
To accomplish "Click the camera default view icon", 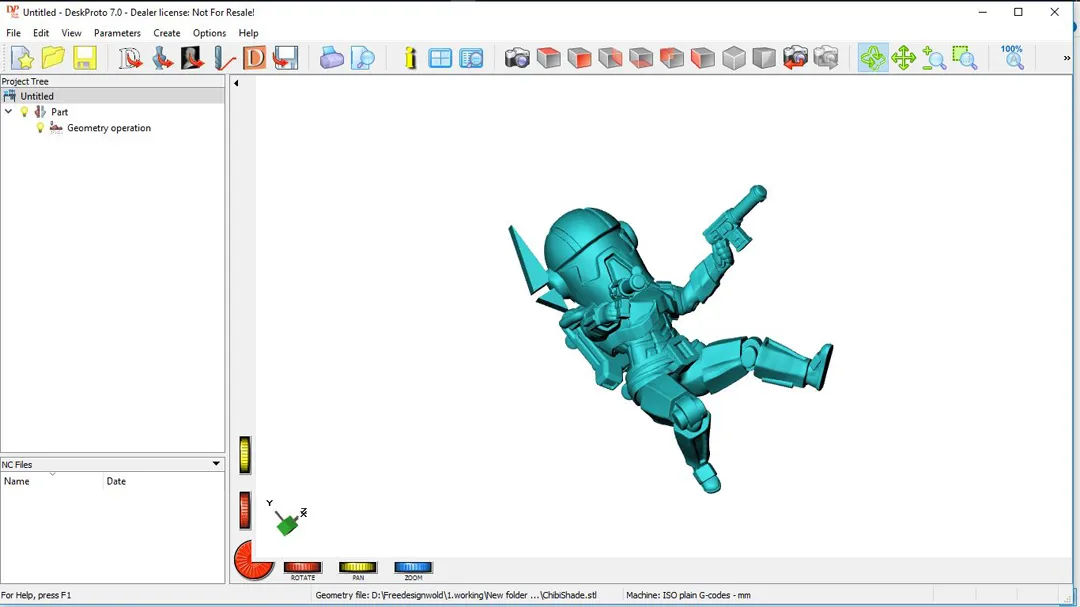I will [x=517, y=58].
